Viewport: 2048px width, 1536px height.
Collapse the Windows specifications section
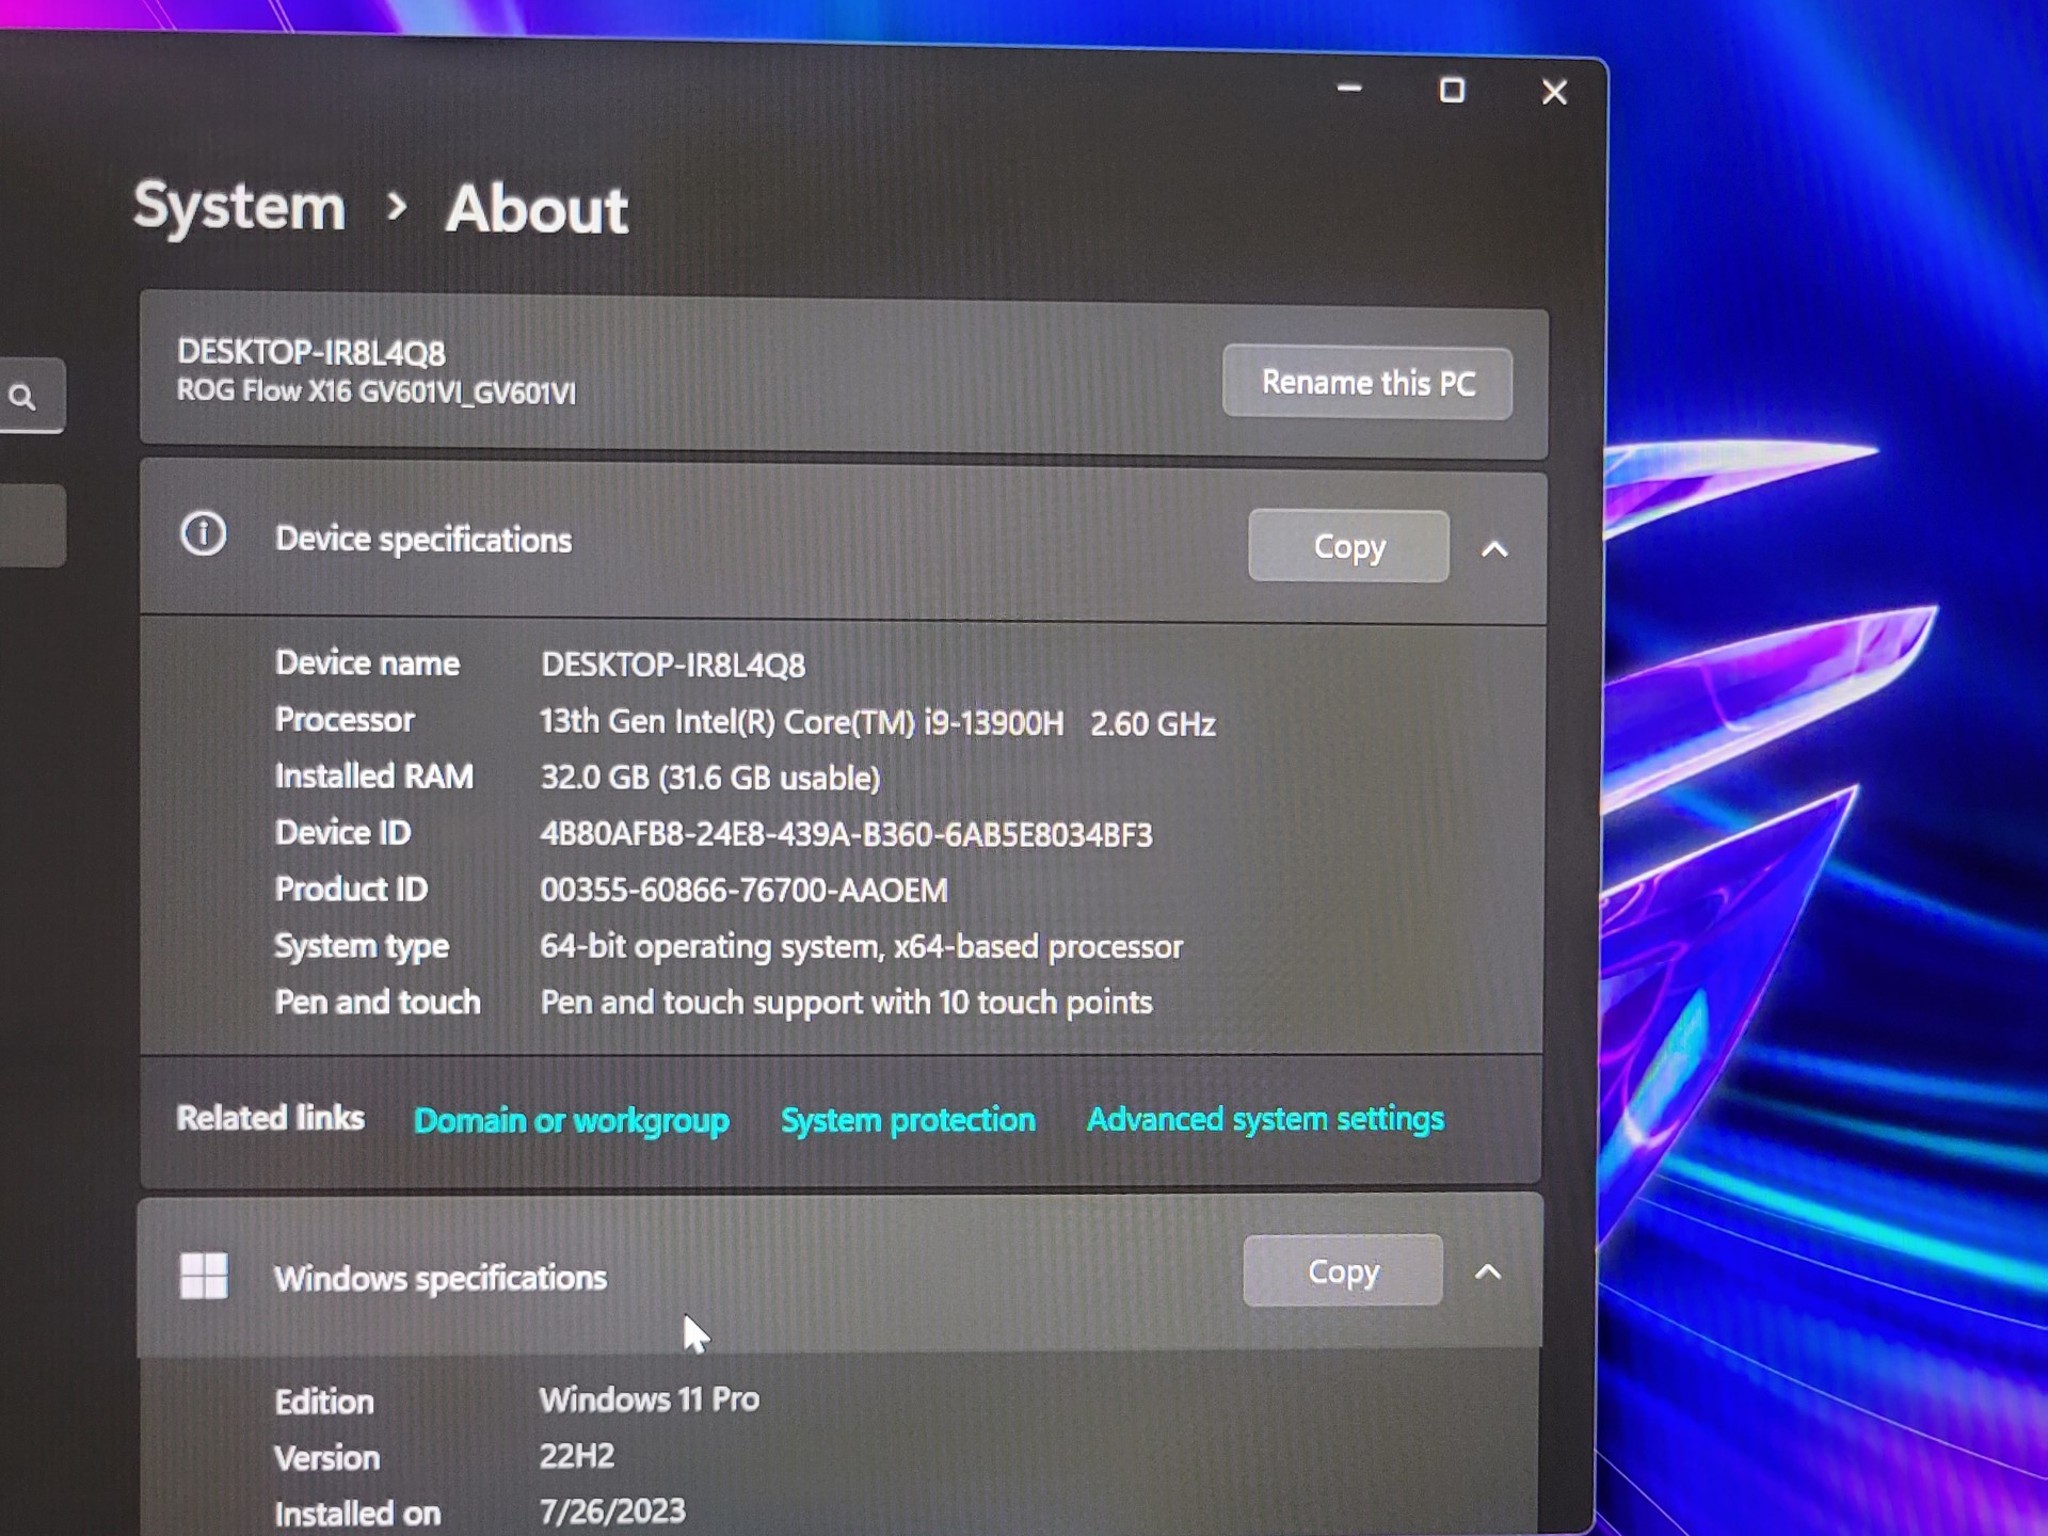(x=1488, y=1271)
